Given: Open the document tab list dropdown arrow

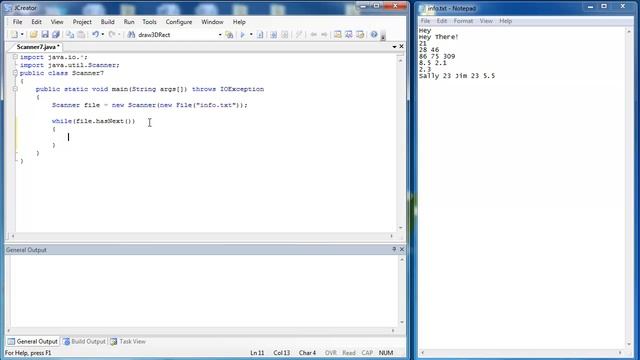Looking at the screenshot, I should pyautogui.click(x=394, y=47).
